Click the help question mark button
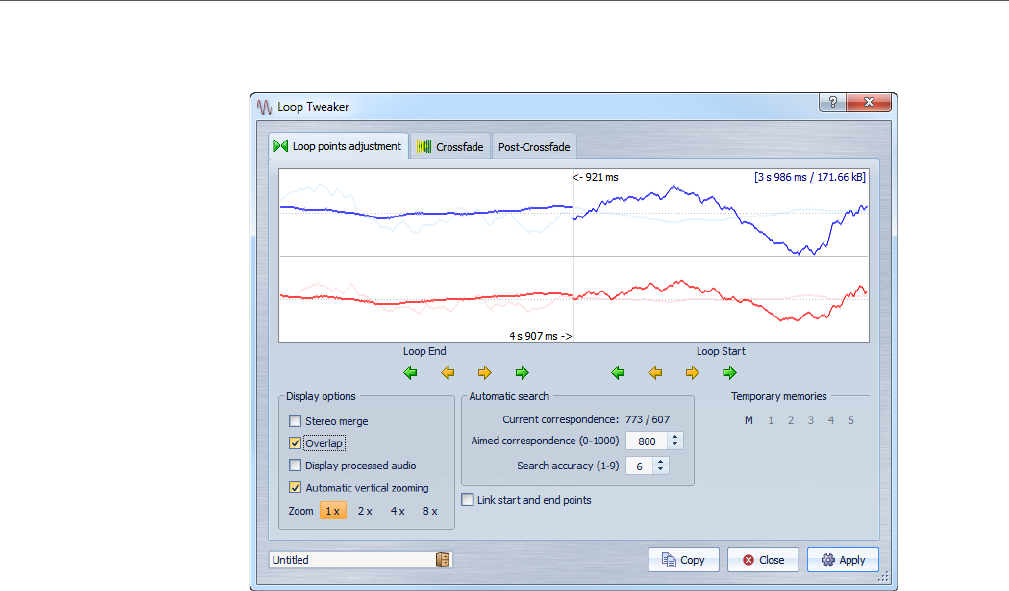The width and height of the screenshot is (1009, 591). [x=833, y=102]
